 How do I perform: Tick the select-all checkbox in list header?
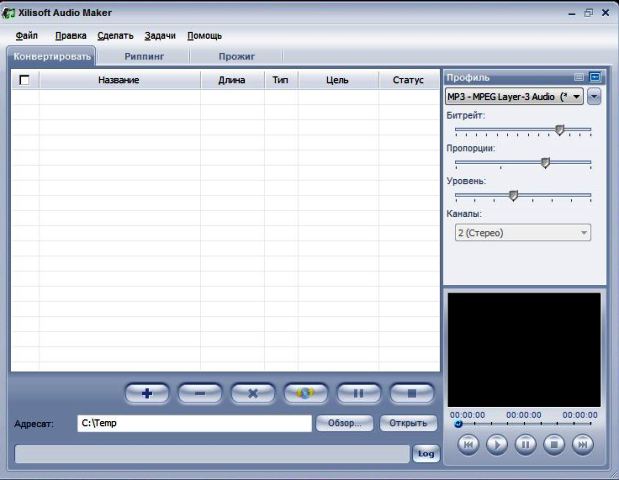click(24, 80)
